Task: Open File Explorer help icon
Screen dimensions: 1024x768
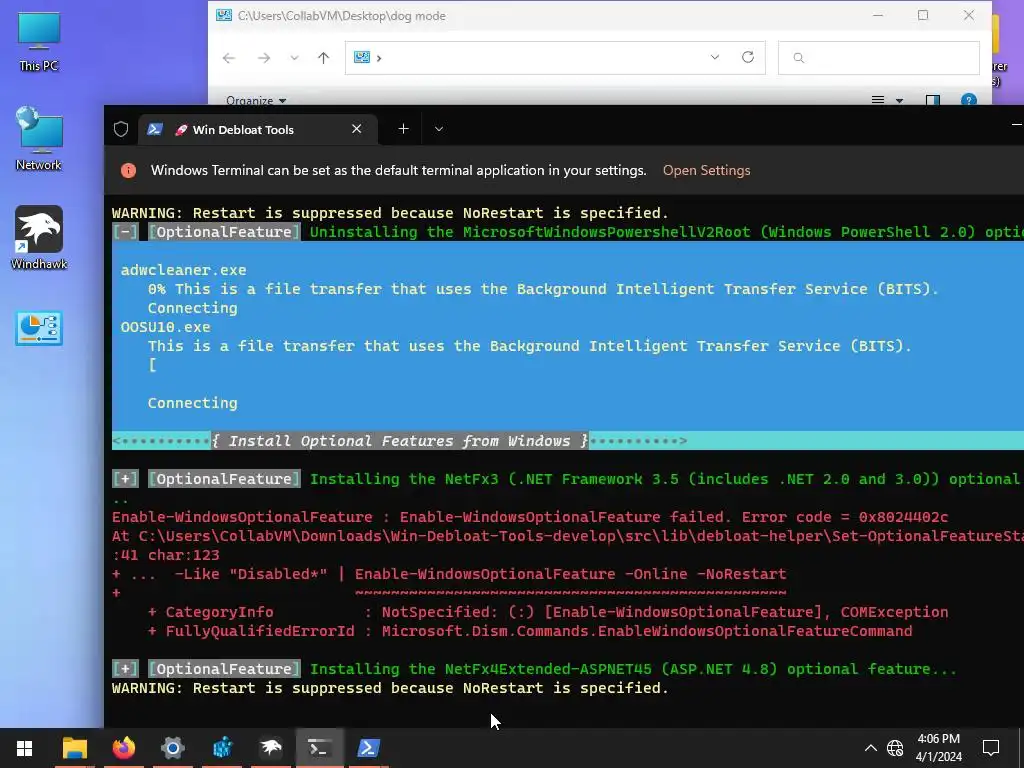Action: coord(968,99)
